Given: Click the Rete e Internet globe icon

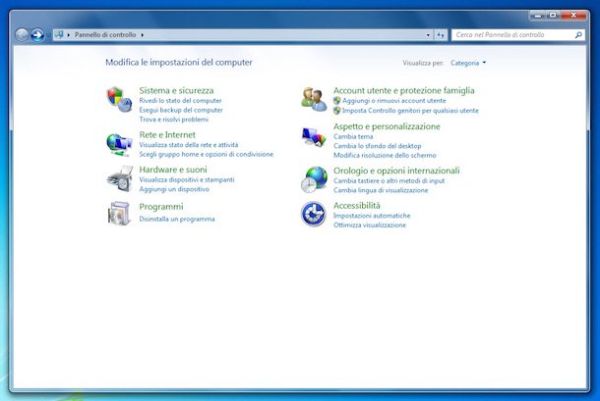Looking at the screenshot, I should [x=118, y=143].
